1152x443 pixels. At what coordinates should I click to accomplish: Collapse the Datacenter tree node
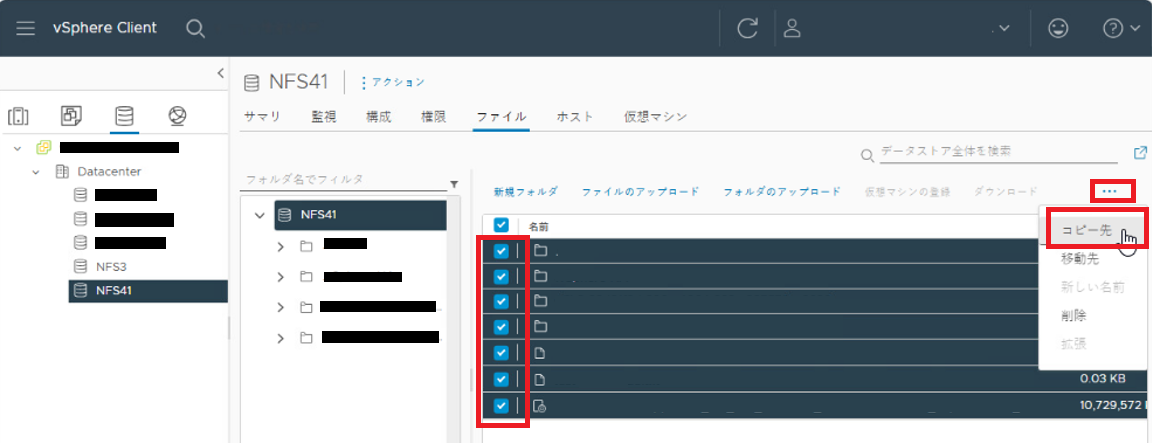[36, 171]
